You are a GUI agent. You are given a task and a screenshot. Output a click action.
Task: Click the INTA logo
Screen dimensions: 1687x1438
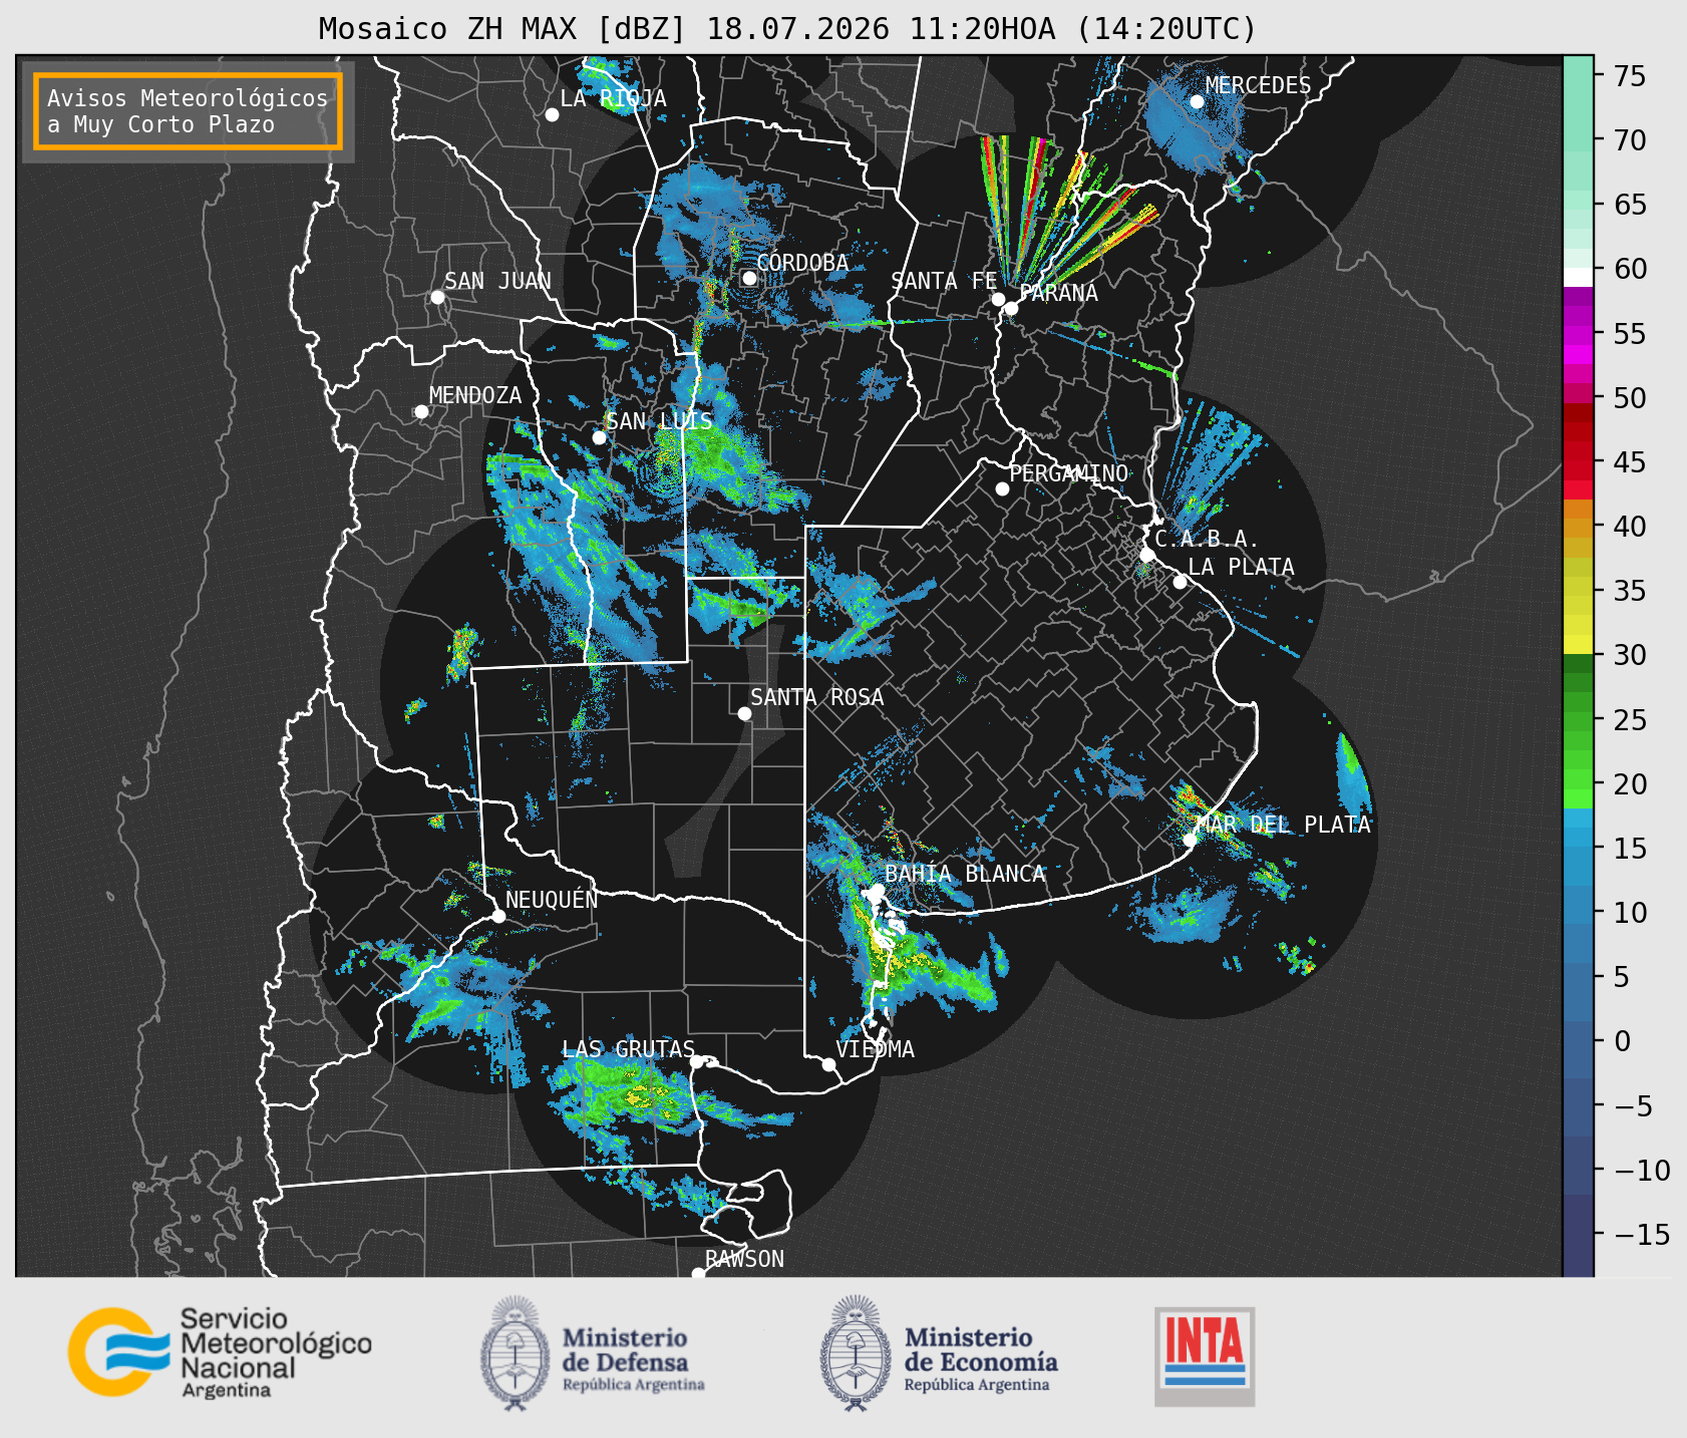pos(1205,1356)
